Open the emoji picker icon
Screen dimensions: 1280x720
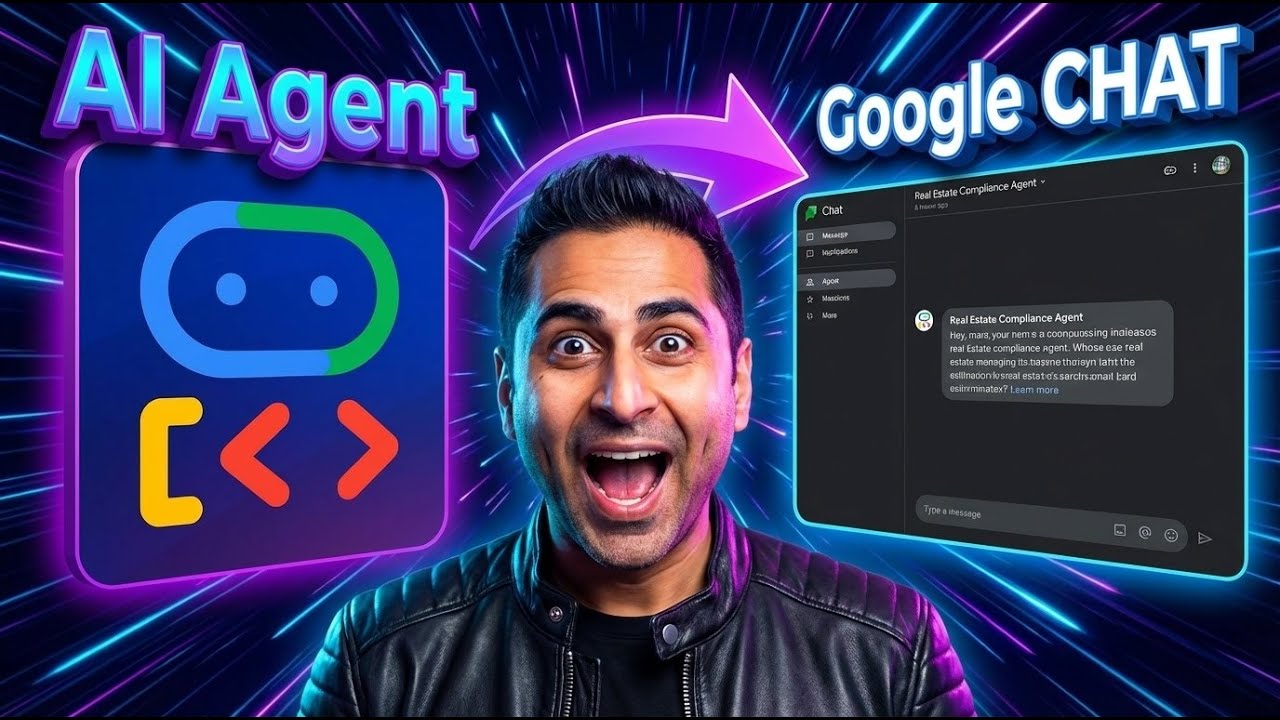pos(1171,535)
